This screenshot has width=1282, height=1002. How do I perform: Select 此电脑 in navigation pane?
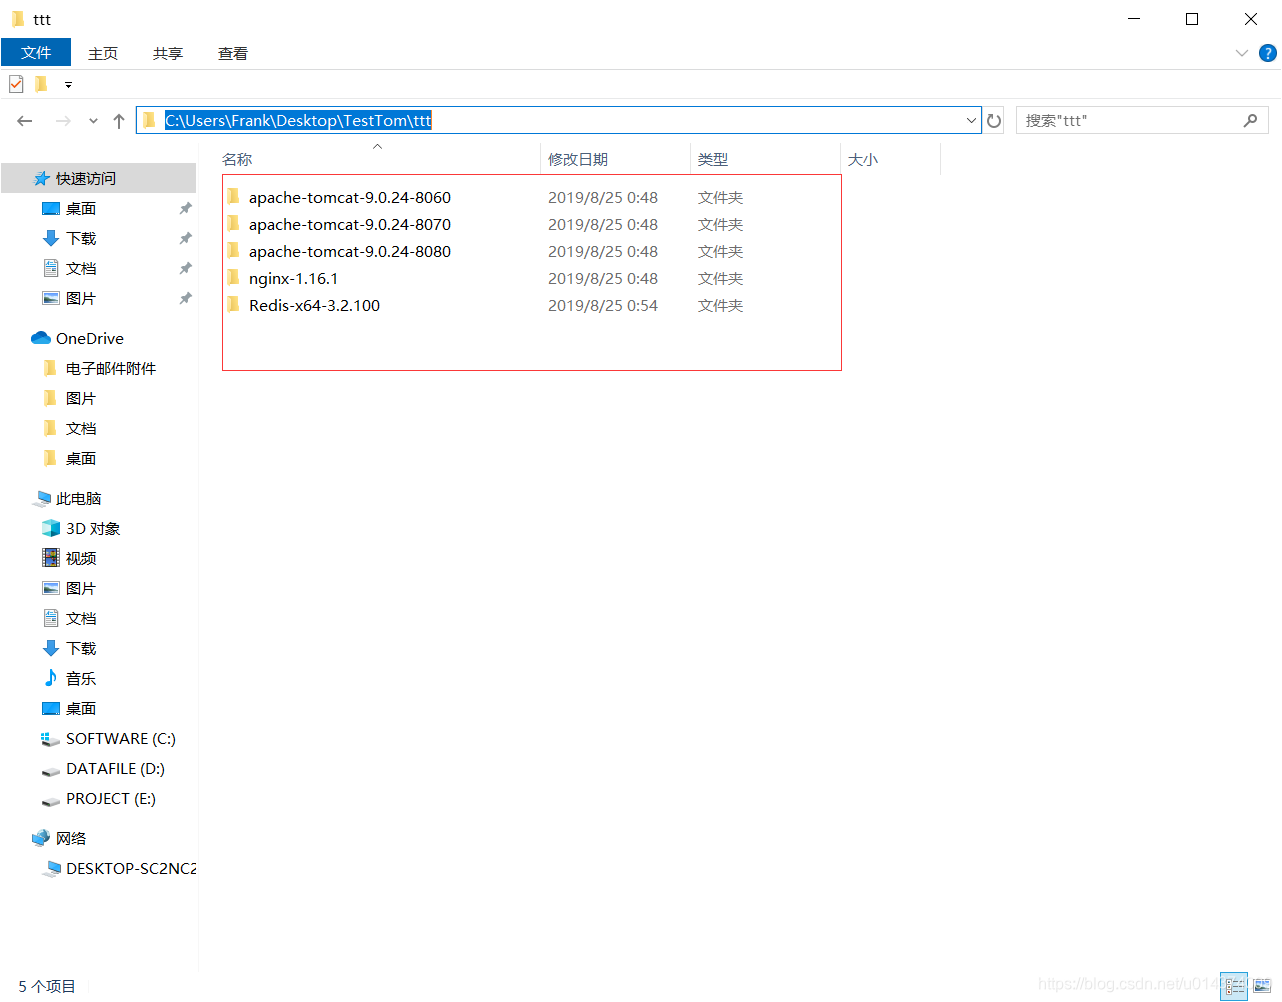78,498
